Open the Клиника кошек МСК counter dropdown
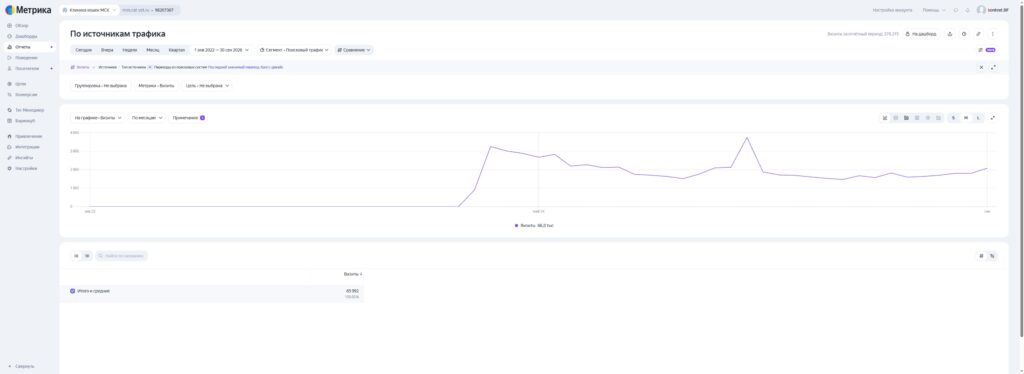 coord(89,10)
